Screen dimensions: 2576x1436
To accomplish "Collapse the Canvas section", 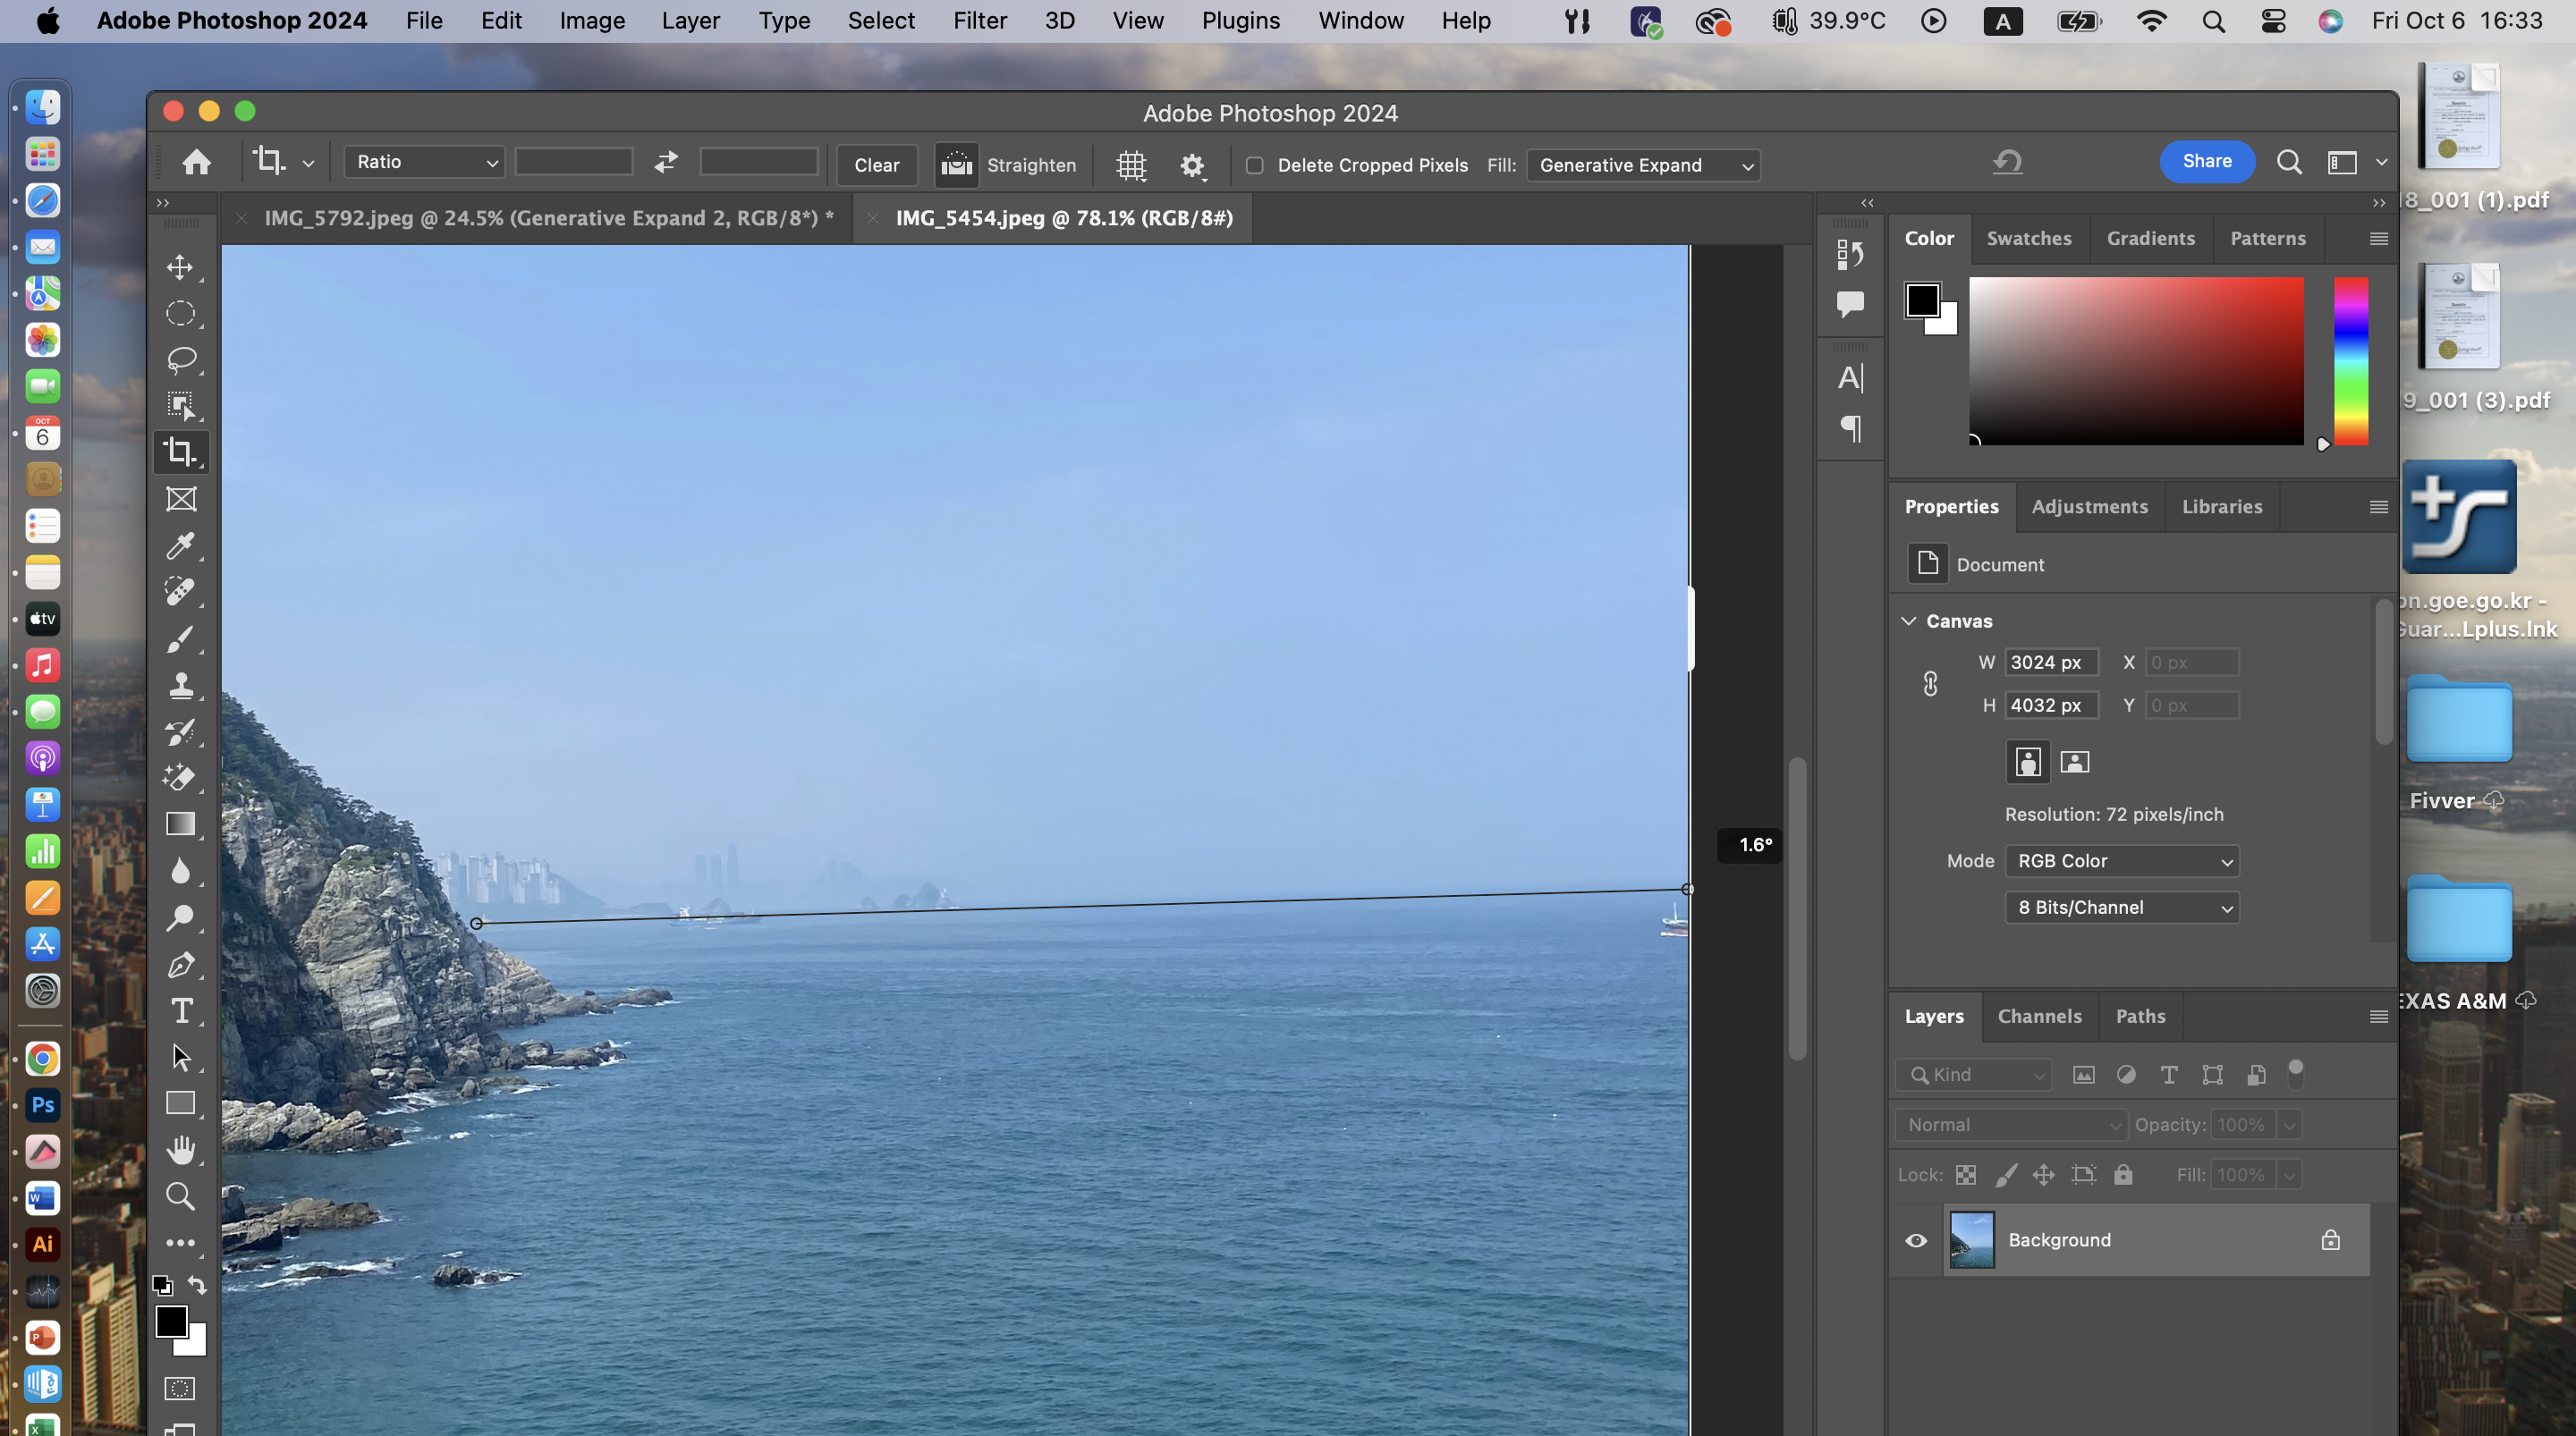I will pos(1908,621).
